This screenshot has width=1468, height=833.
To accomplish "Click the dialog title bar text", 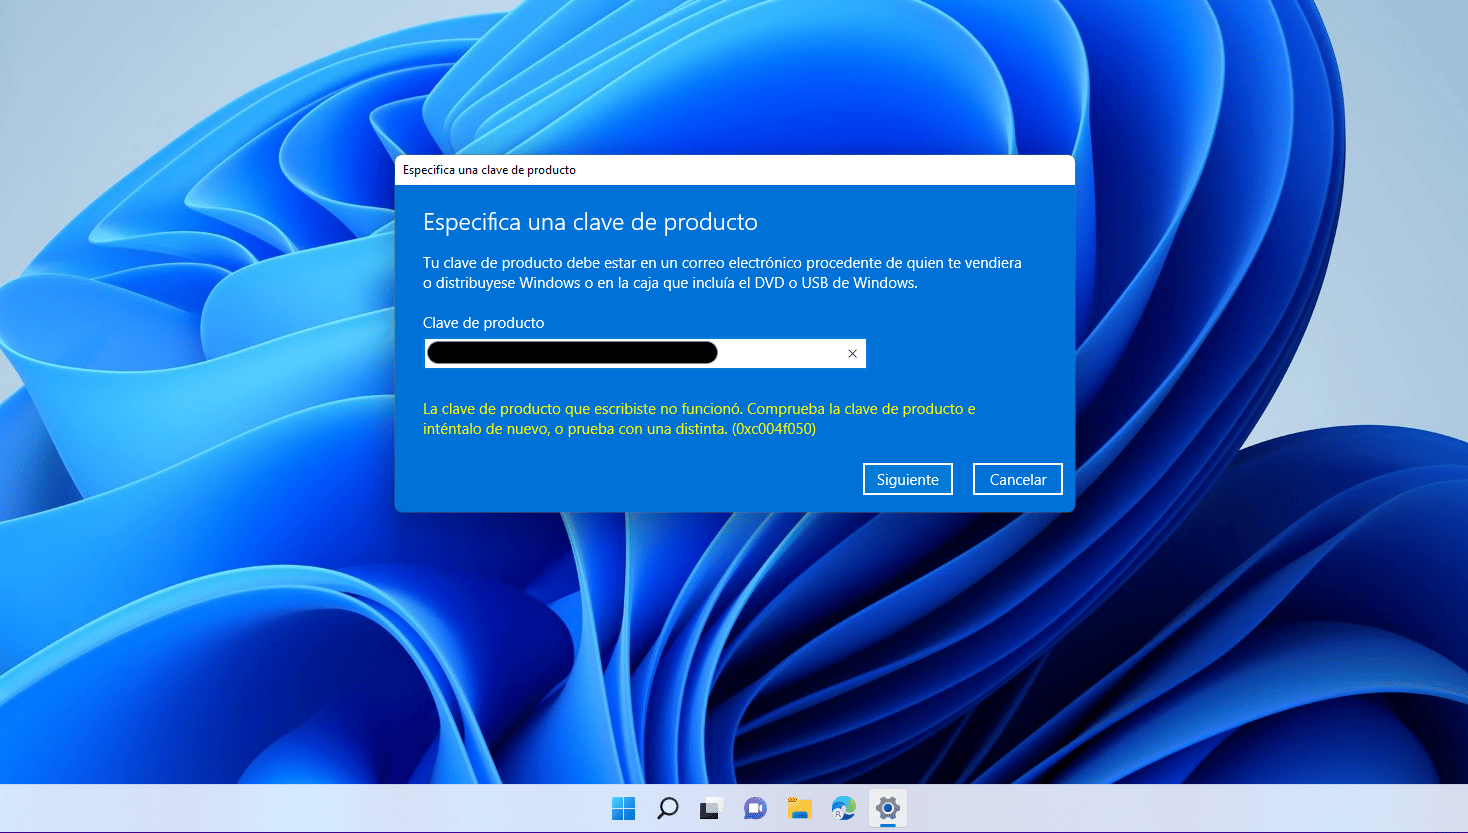I will pos(489,170).
